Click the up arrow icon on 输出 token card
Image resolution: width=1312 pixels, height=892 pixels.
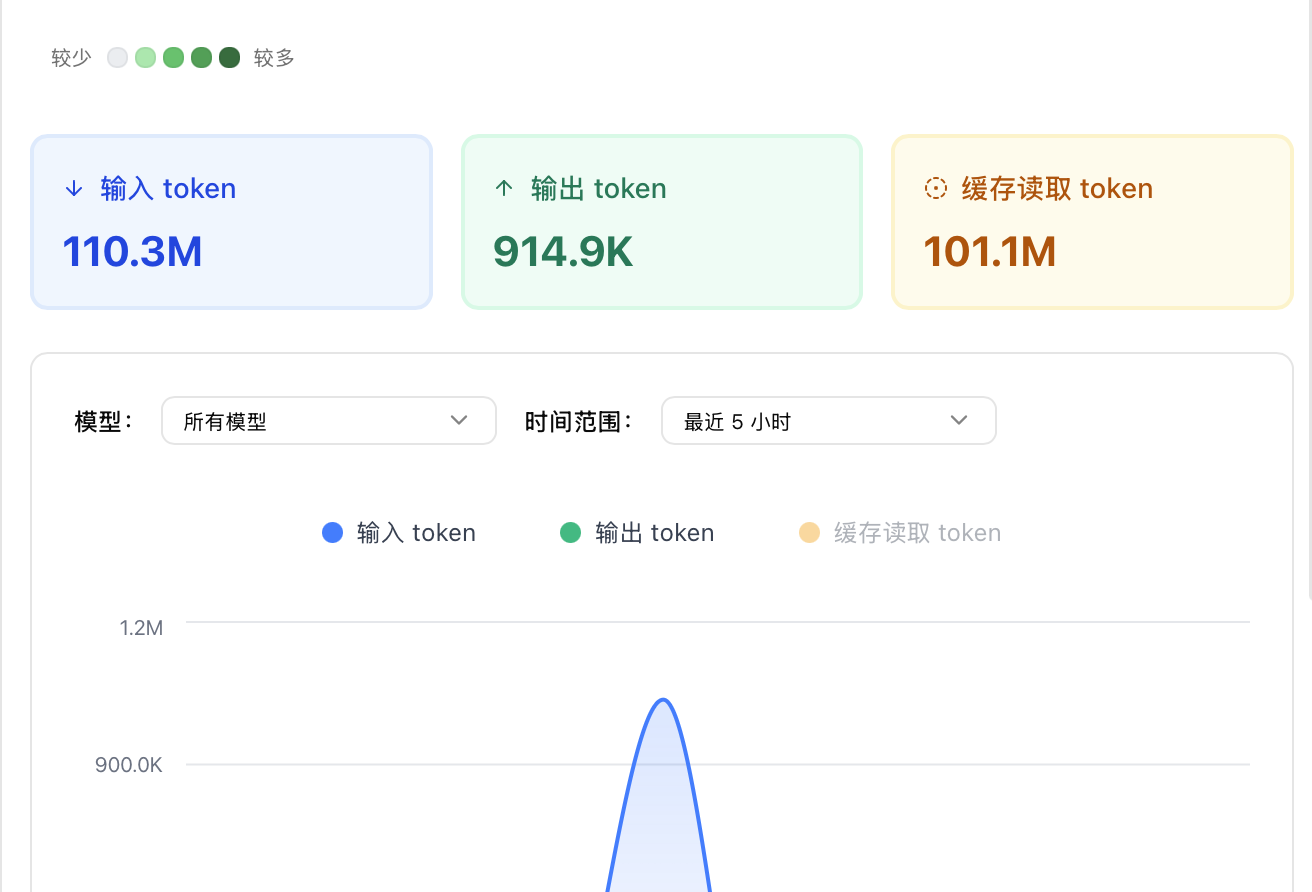click(x=505, y=188)
